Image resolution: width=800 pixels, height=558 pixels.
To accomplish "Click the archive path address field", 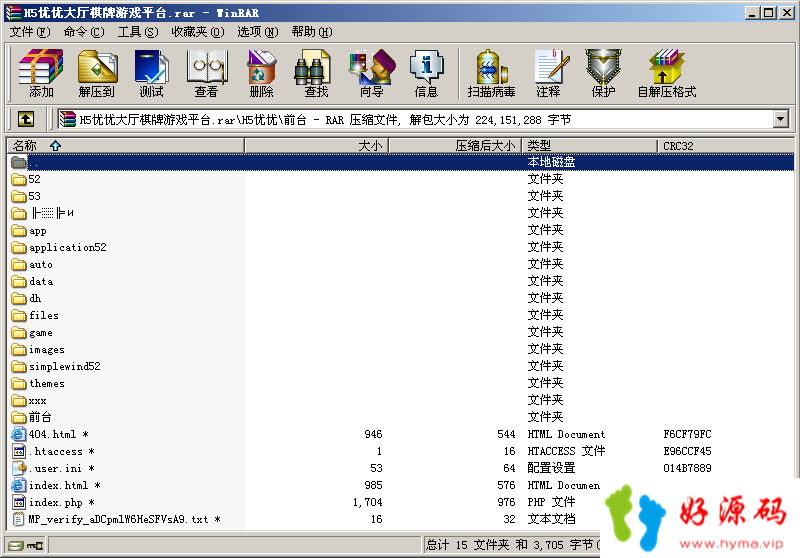I will pos(415,119).
